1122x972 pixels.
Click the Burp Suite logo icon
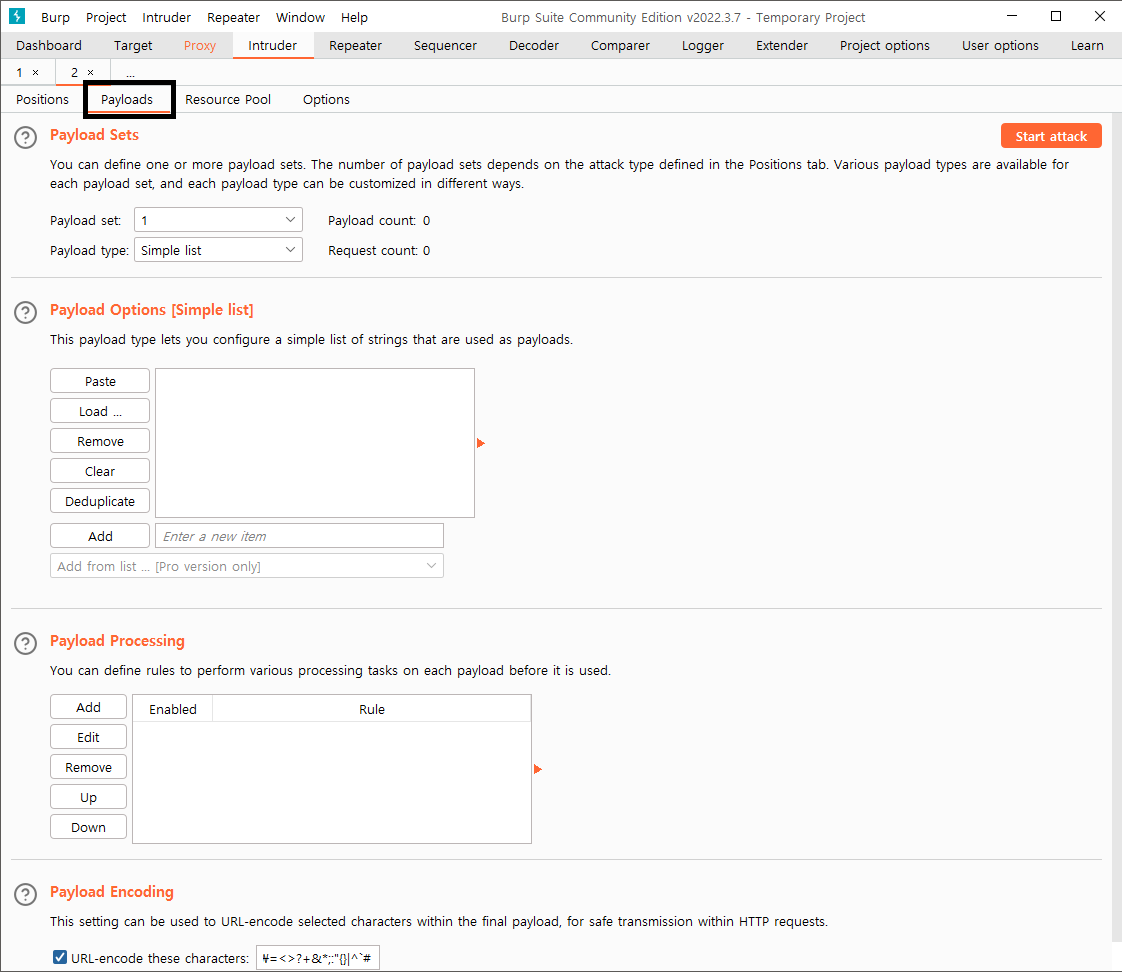16,16
